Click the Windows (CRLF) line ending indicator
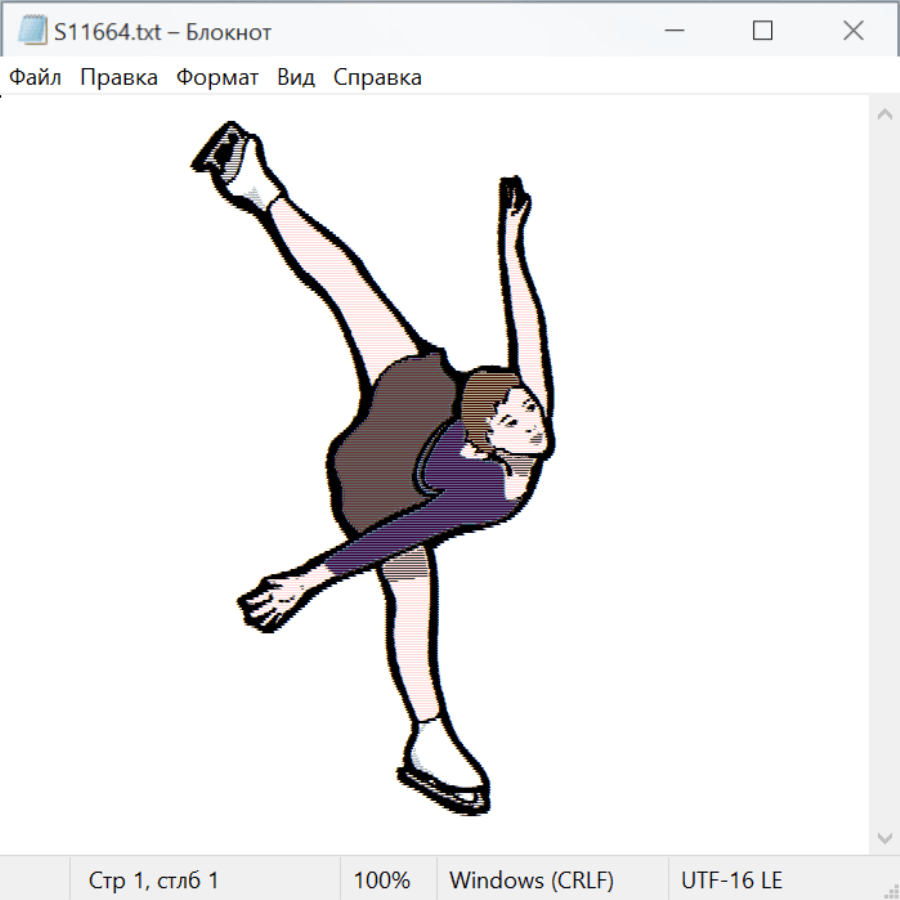This screenshot has width=900, height=900. click(531, 880)
